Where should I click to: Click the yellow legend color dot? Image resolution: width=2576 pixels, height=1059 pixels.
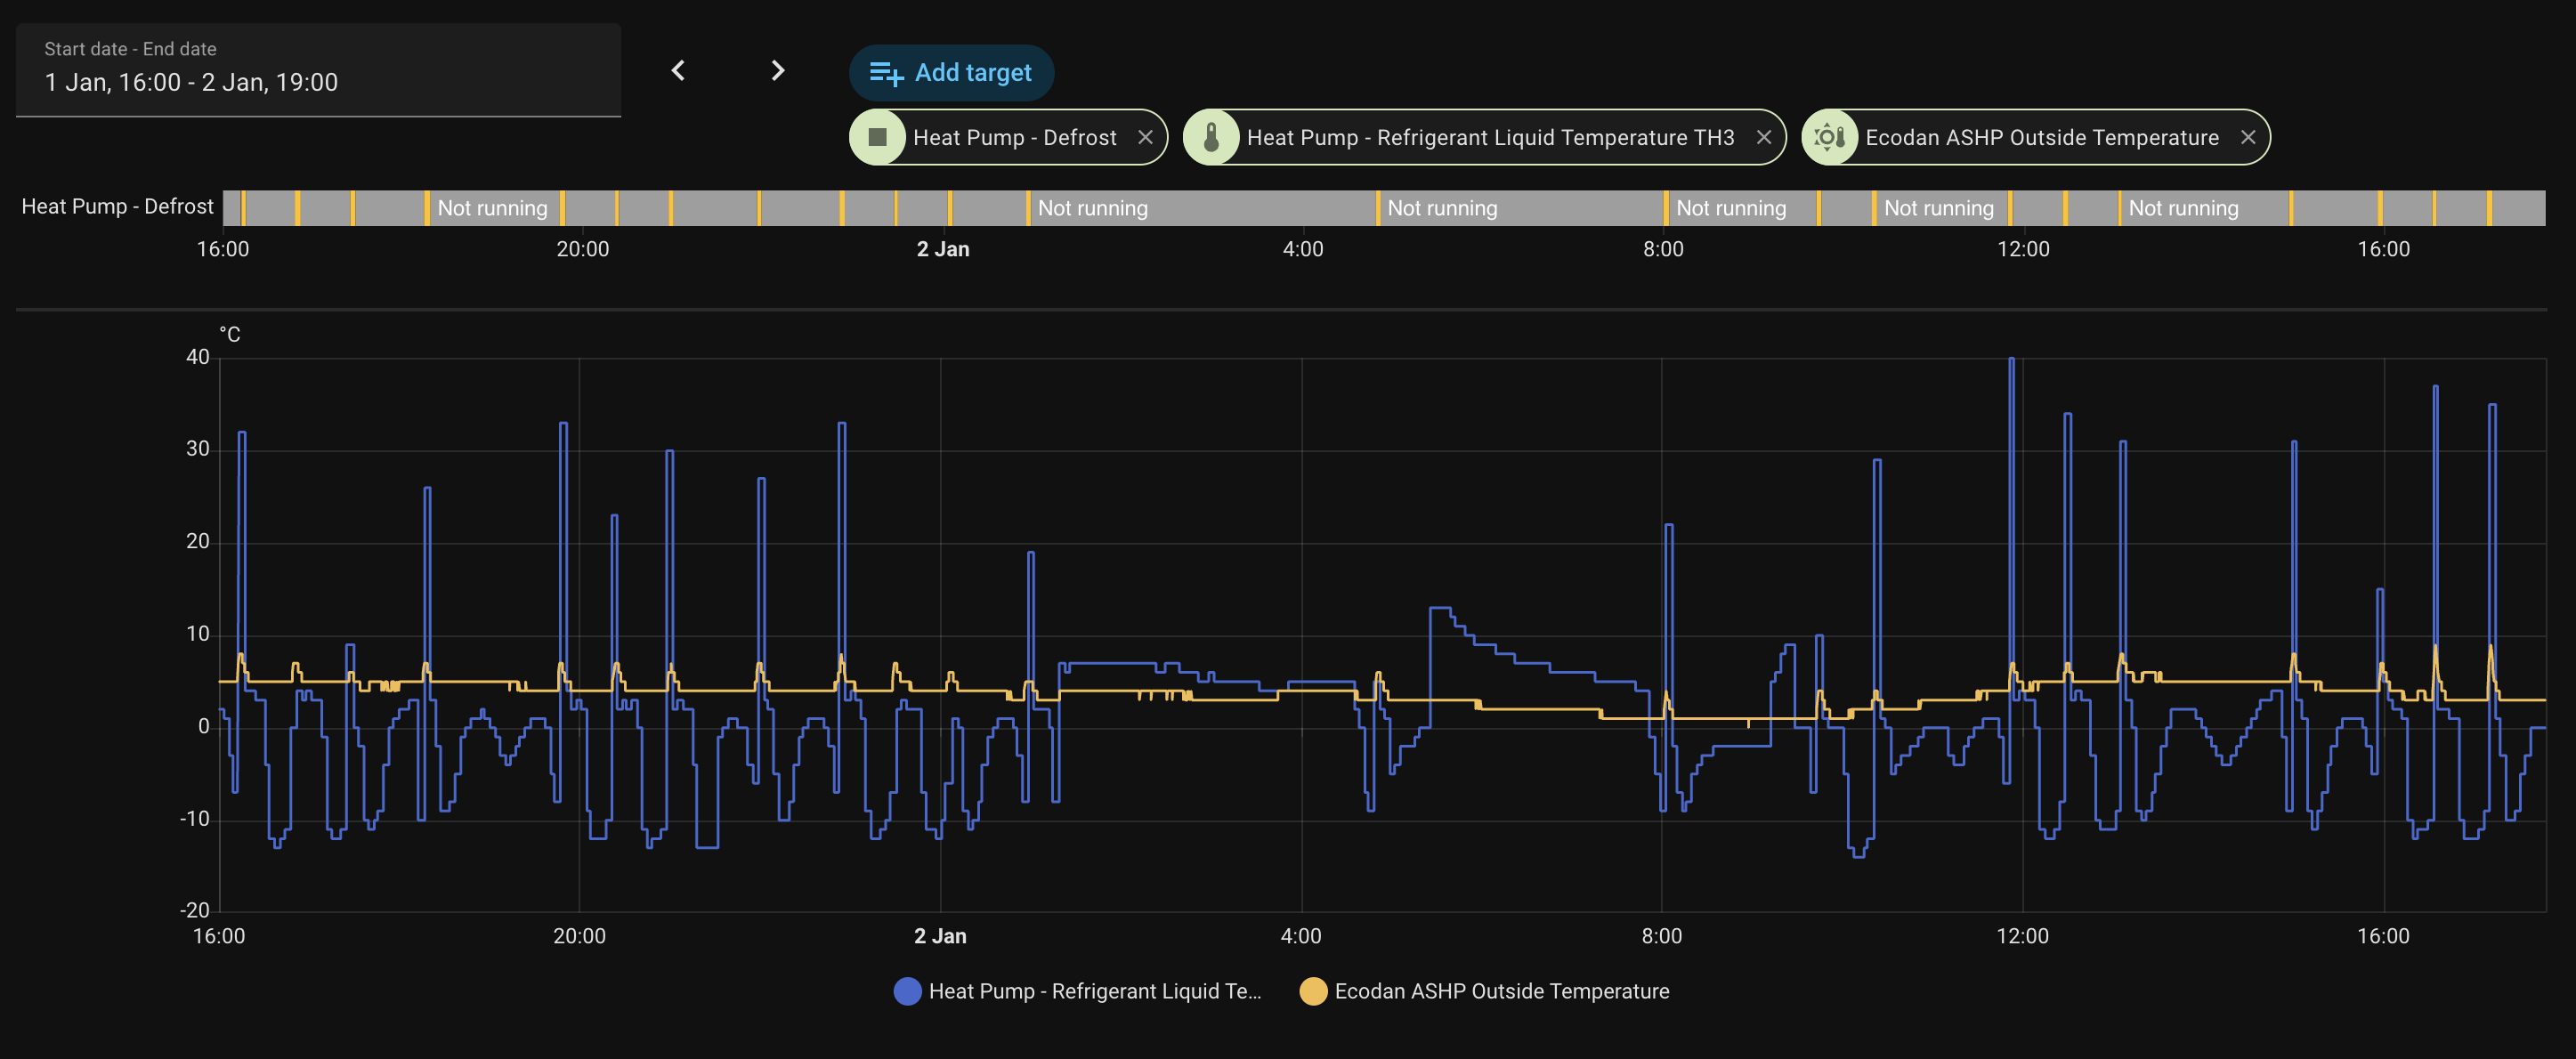[x=1312, y=991]
